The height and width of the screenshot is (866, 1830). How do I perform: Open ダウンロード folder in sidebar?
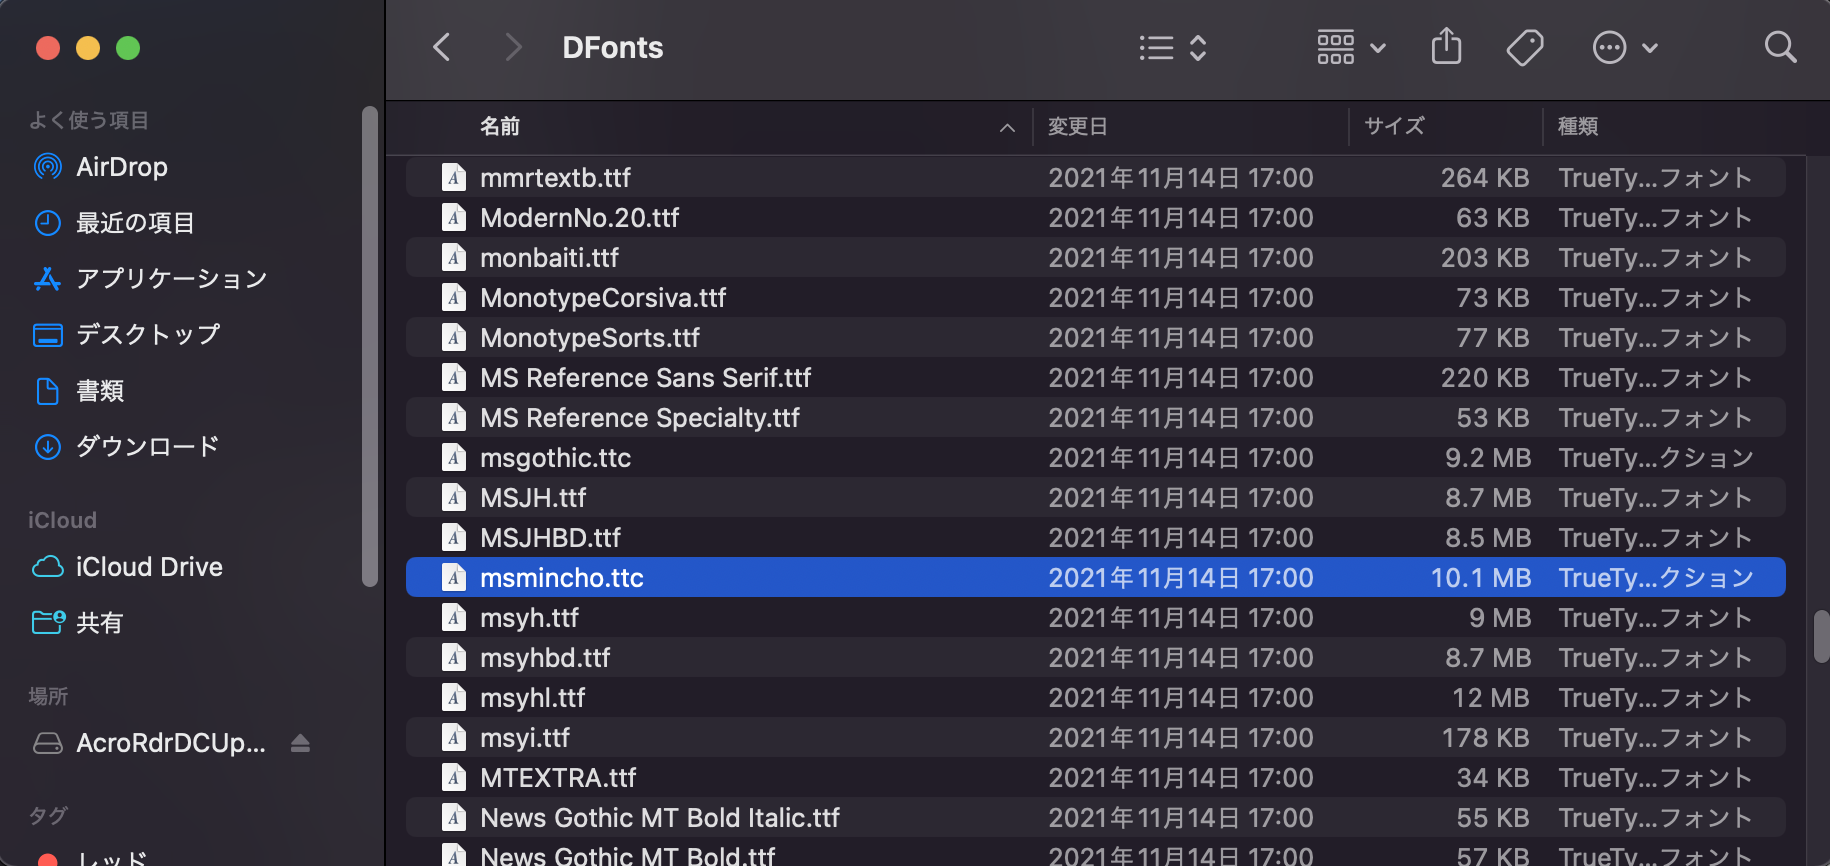pyautogui.click(x=147, y=447)
